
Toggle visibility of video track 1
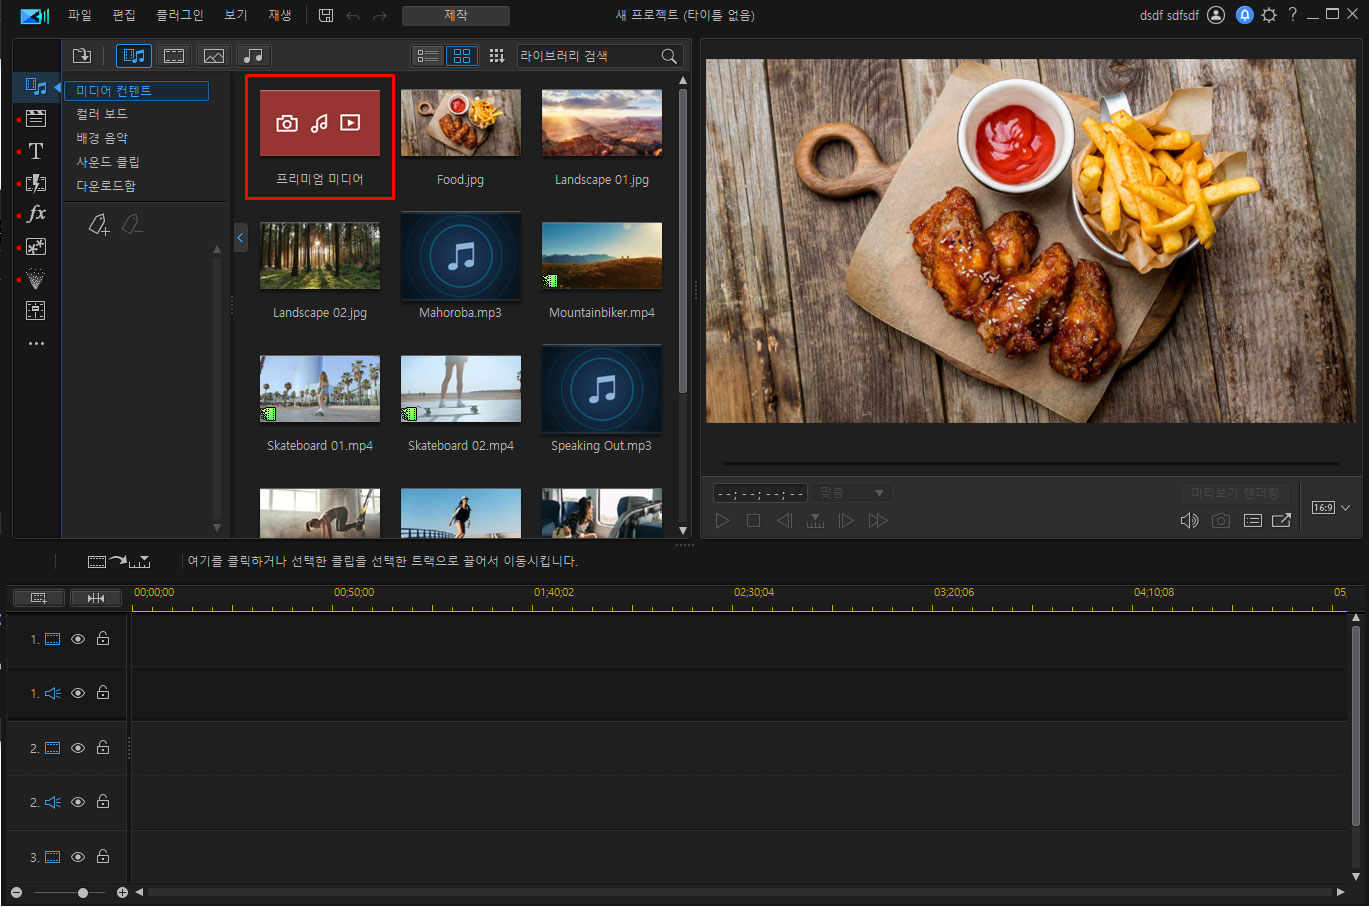pos(78,639)
